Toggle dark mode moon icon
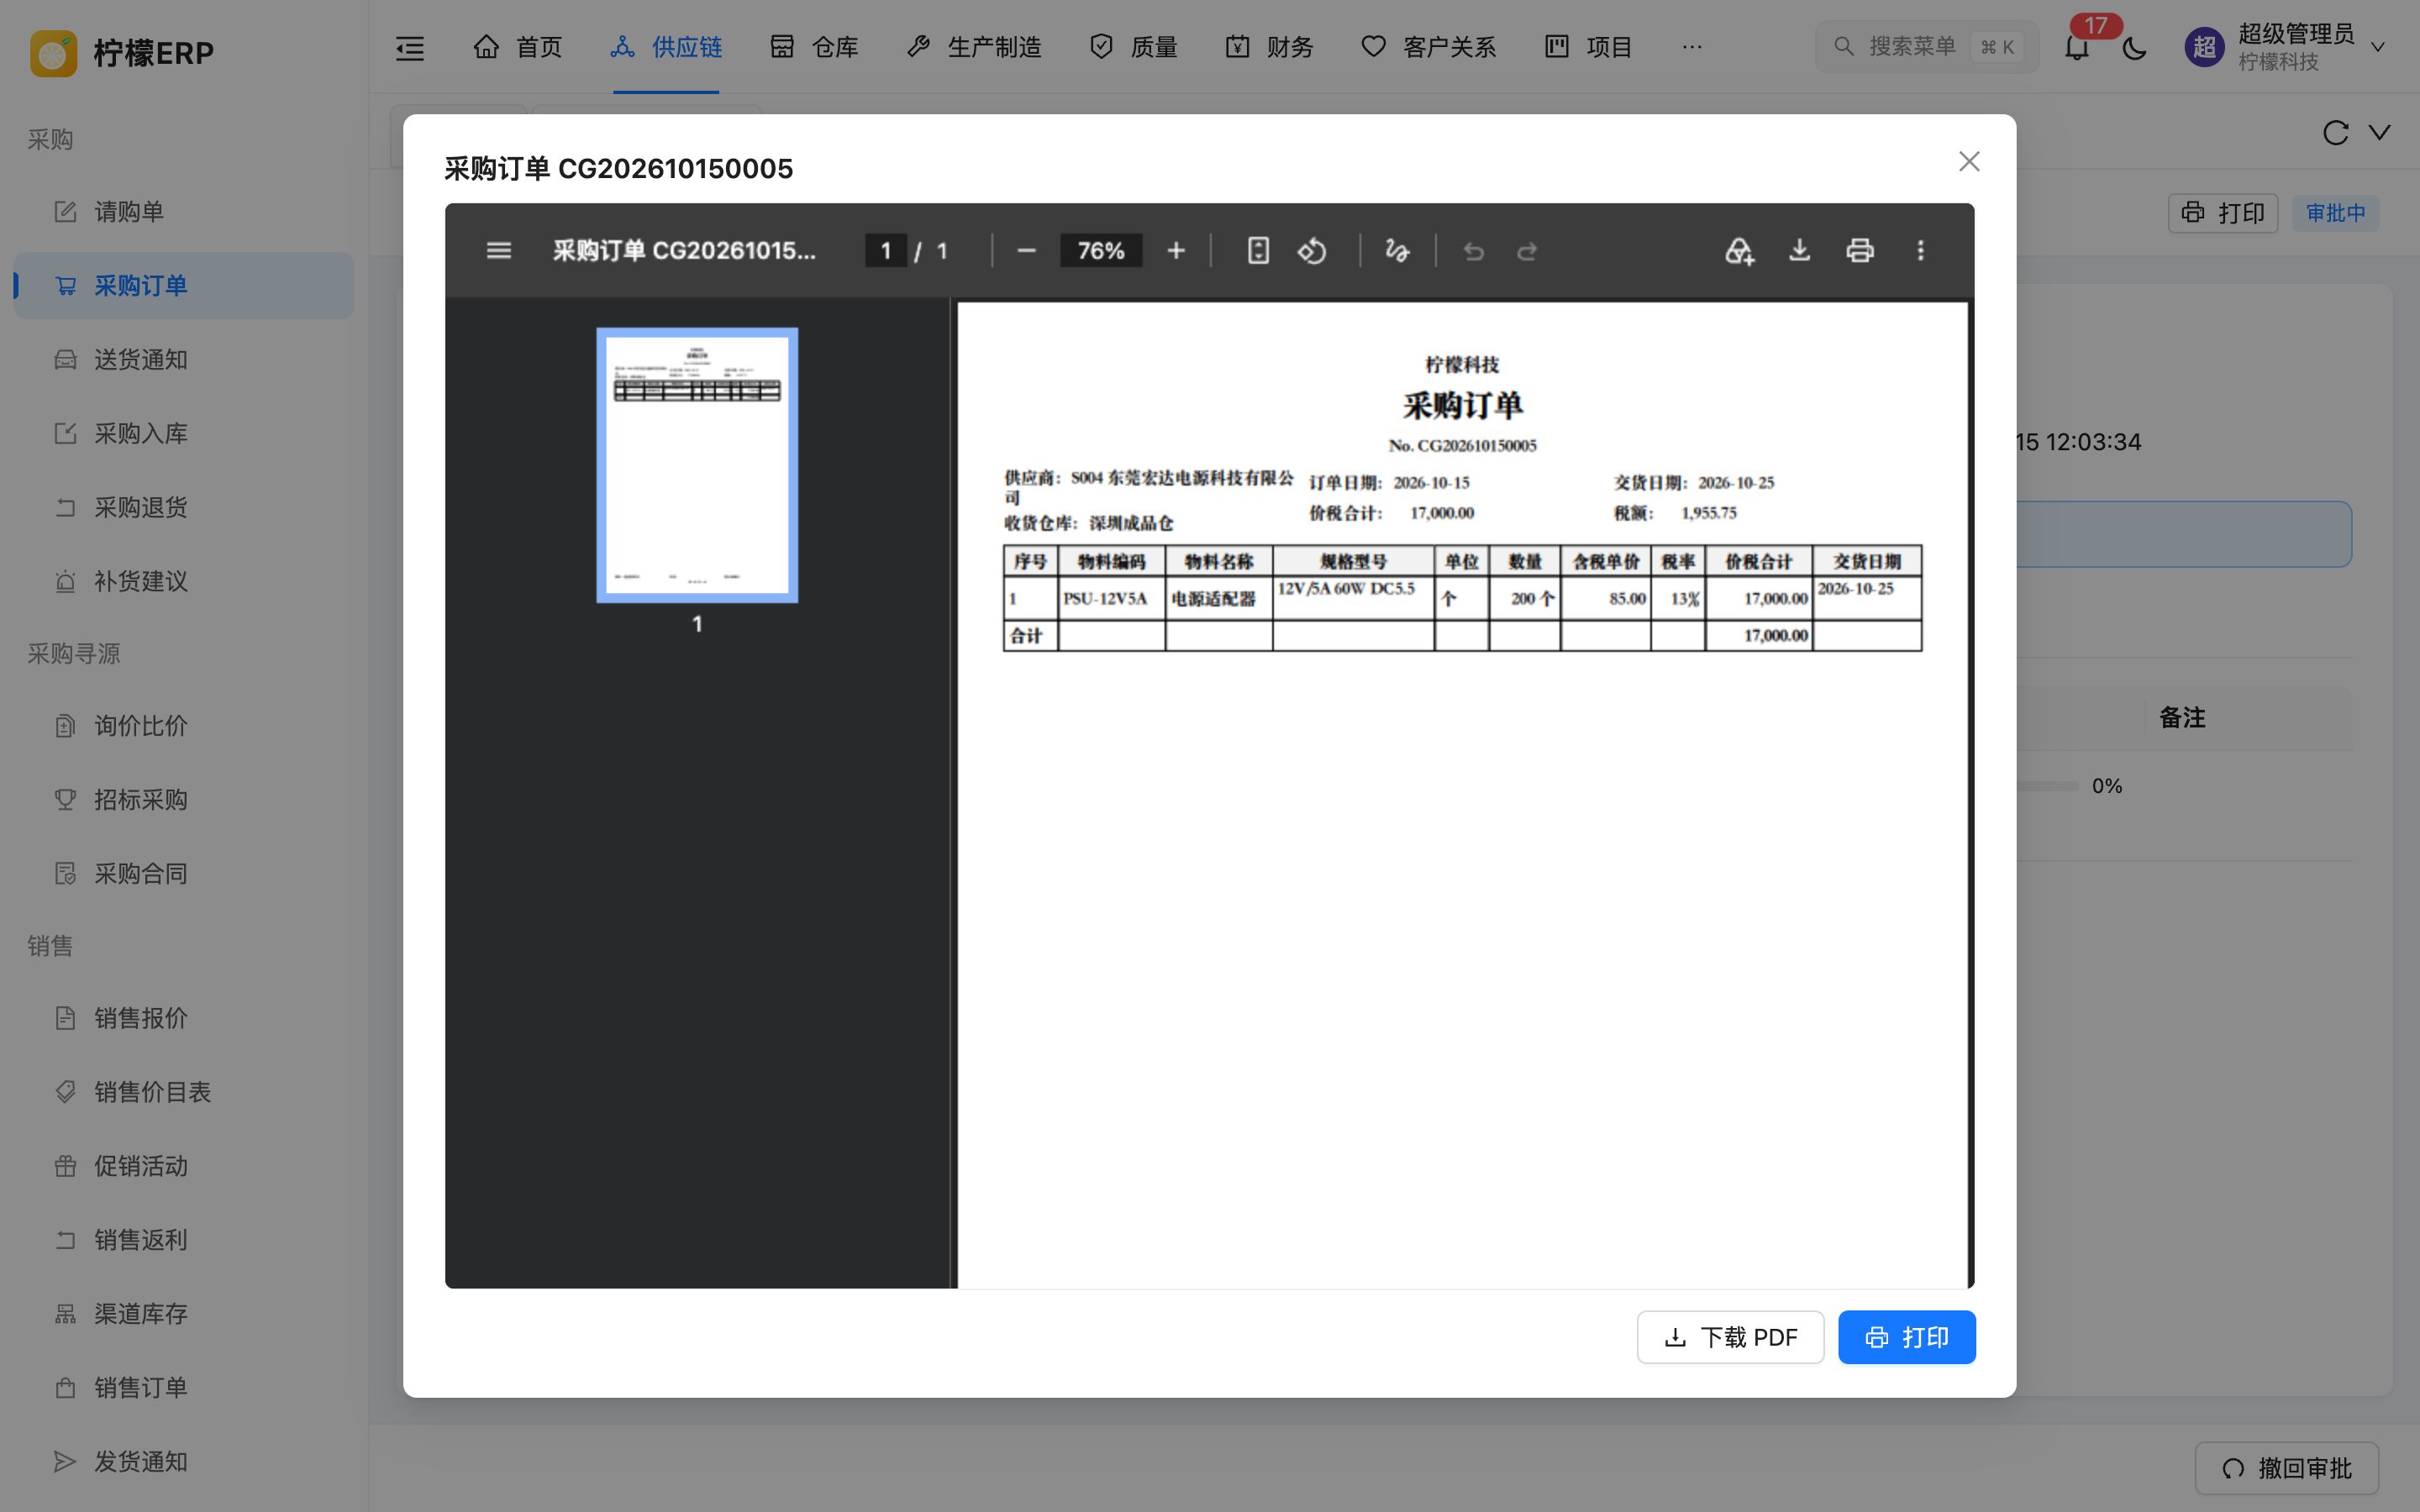 click(x=2134, y=47)
